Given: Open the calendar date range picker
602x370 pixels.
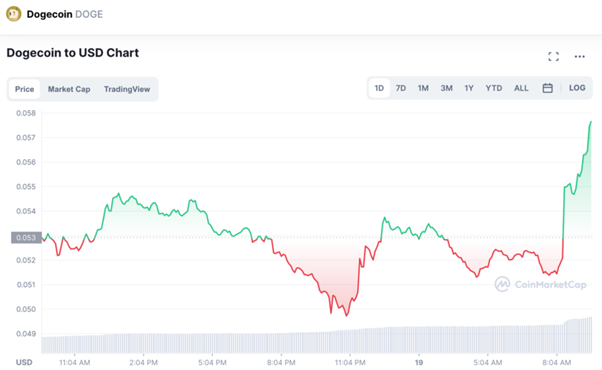Looking at the screenshot, I should (x=547, y=88).
